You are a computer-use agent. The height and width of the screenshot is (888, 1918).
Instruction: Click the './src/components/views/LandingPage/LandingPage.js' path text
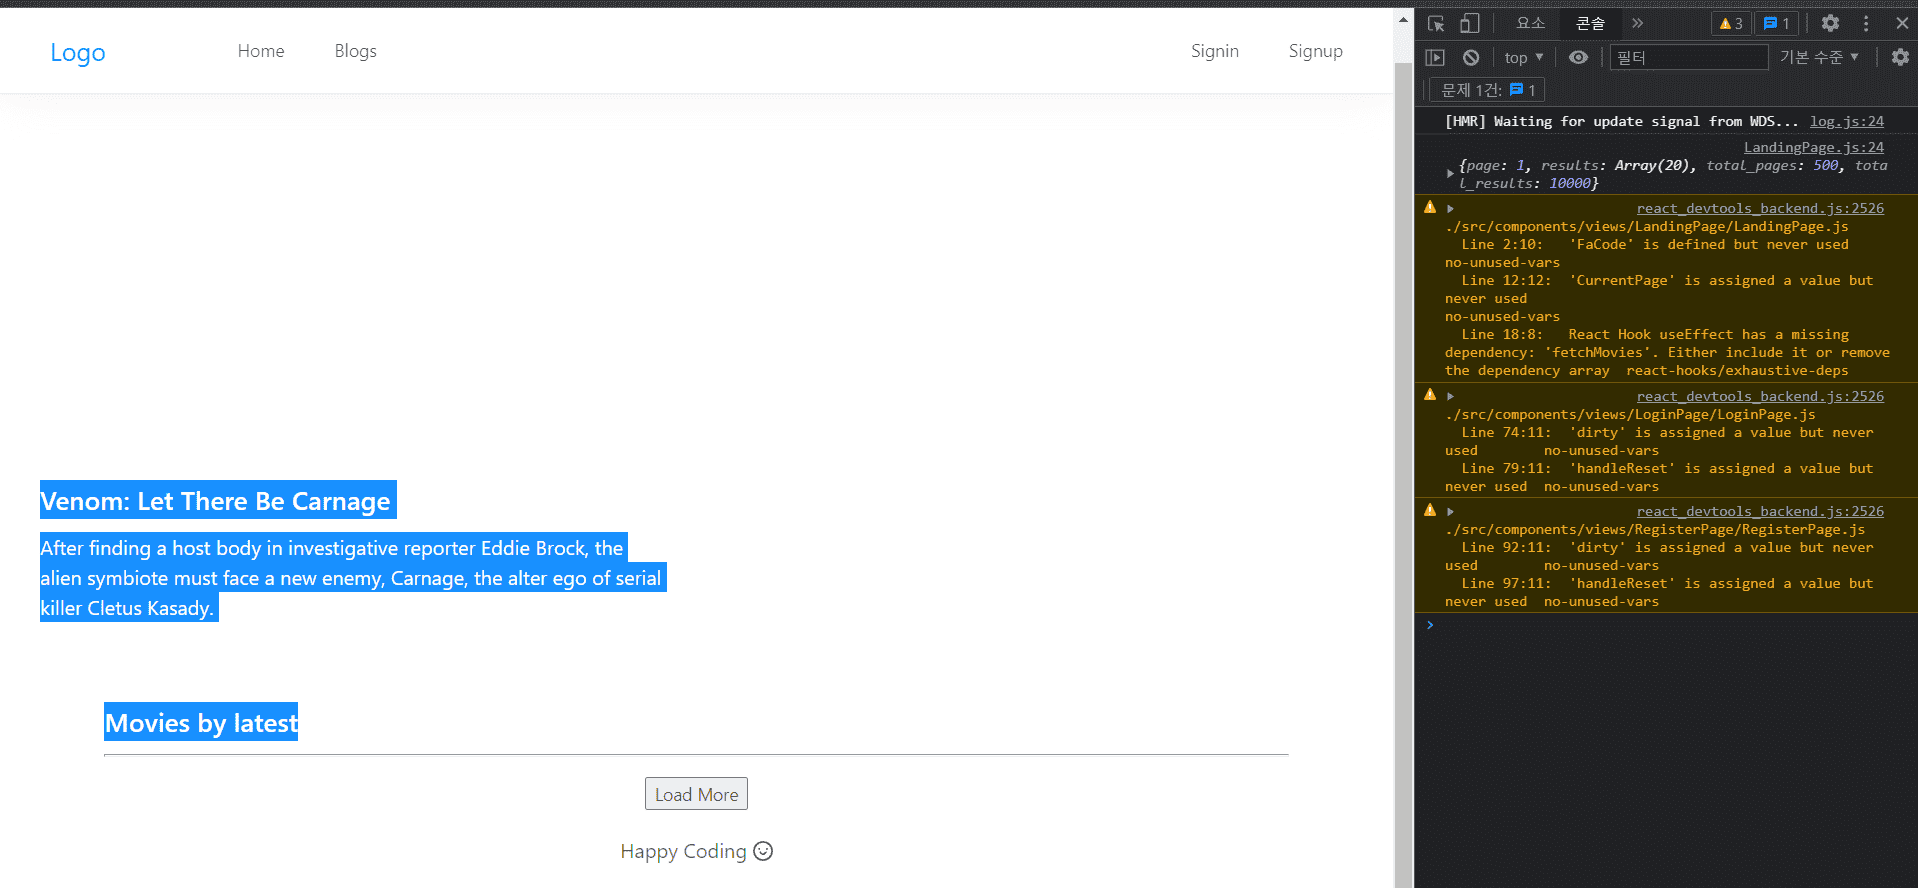[x=1647, y=226]
